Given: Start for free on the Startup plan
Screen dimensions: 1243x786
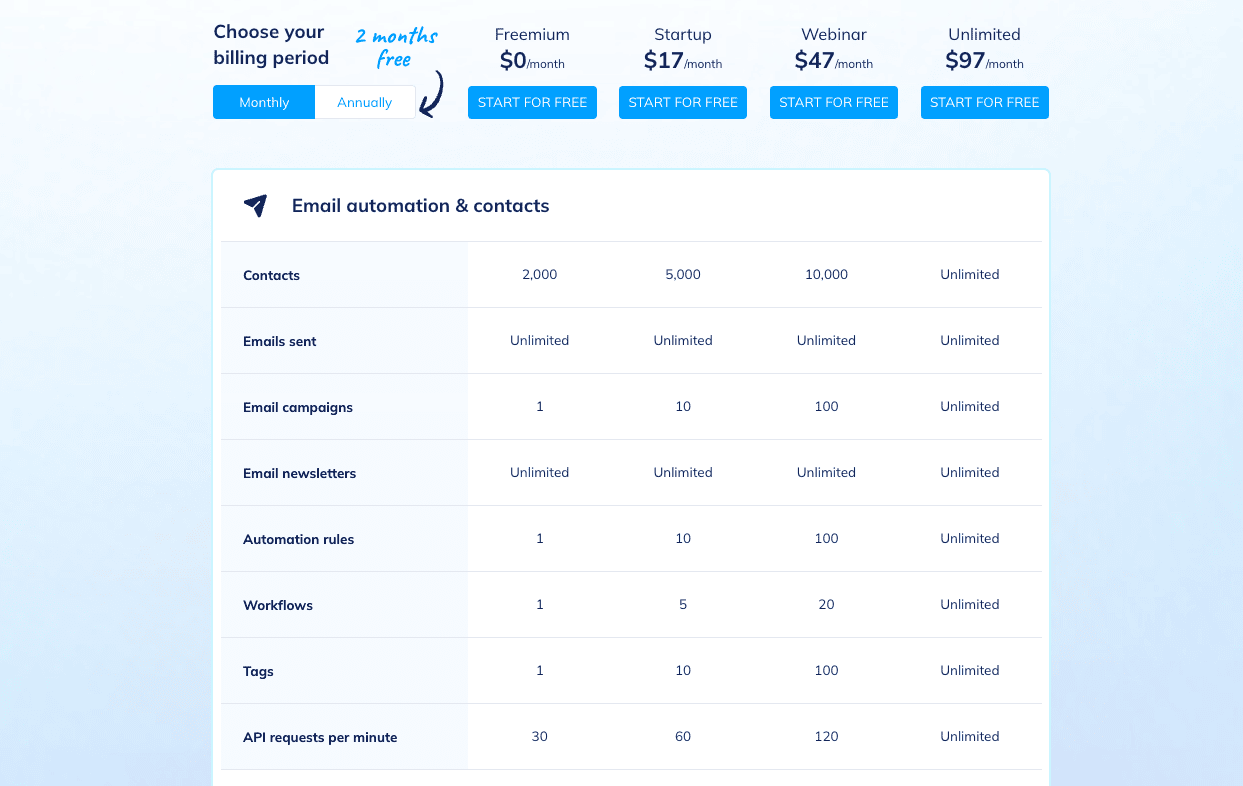Looking at the screenshot, I should [x=683, y=102].
